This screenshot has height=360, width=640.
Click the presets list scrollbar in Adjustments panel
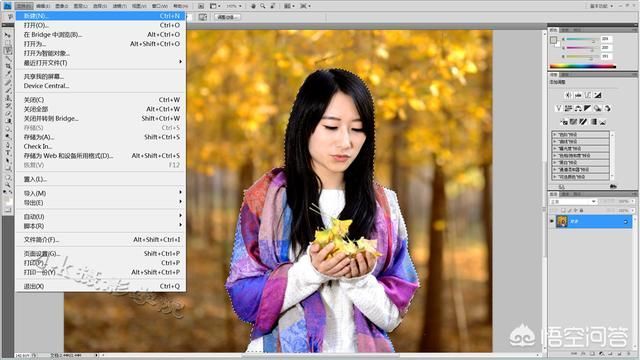point(612,156)
